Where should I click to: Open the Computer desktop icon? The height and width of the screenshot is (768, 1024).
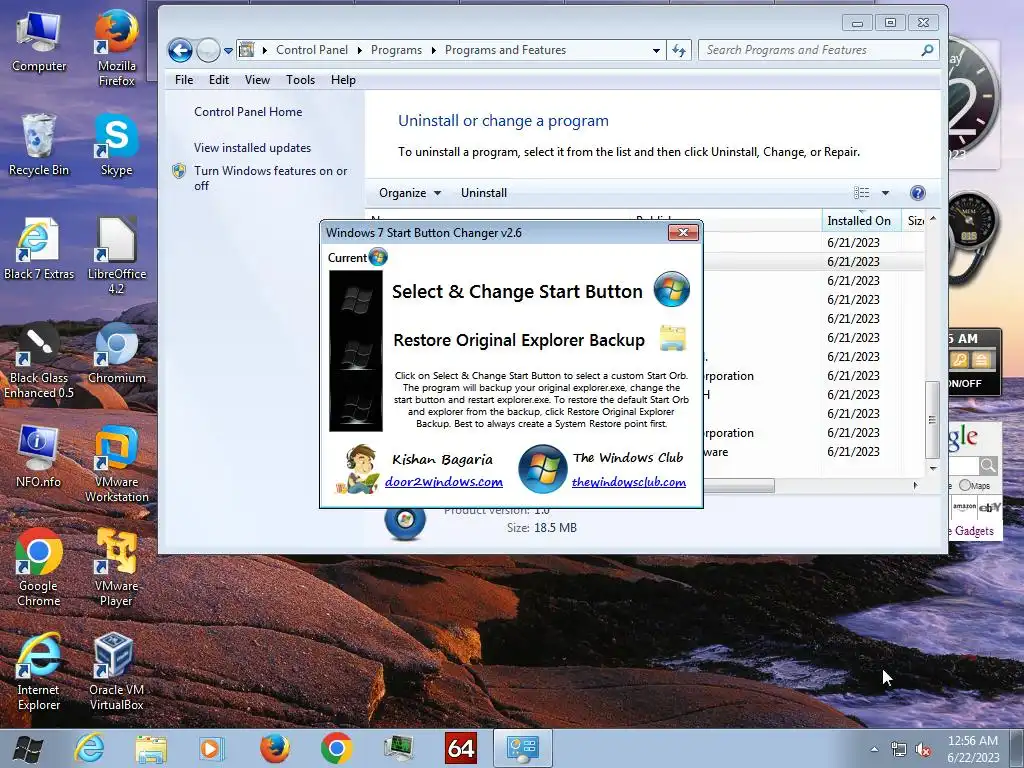click(39, 41)
